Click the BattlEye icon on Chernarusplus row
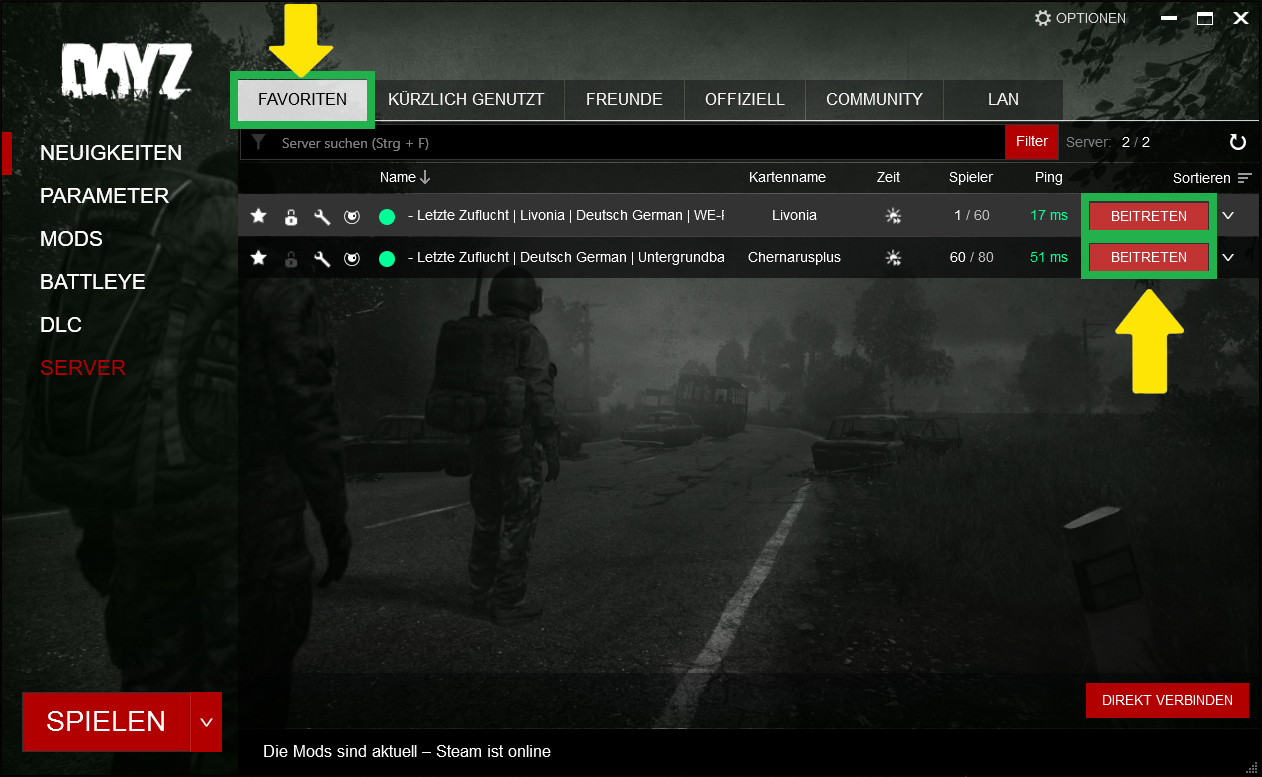The image size is (1262, 777). tap(352, 258)
